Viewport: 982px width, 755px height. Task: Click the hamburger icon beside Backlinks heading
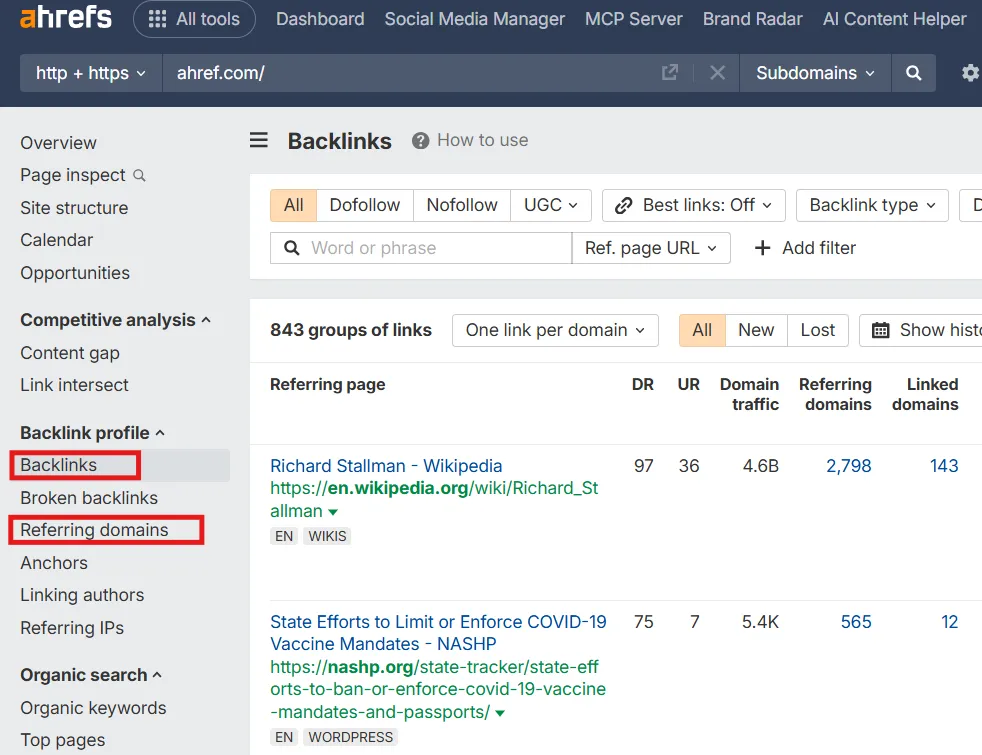(259, 140)
